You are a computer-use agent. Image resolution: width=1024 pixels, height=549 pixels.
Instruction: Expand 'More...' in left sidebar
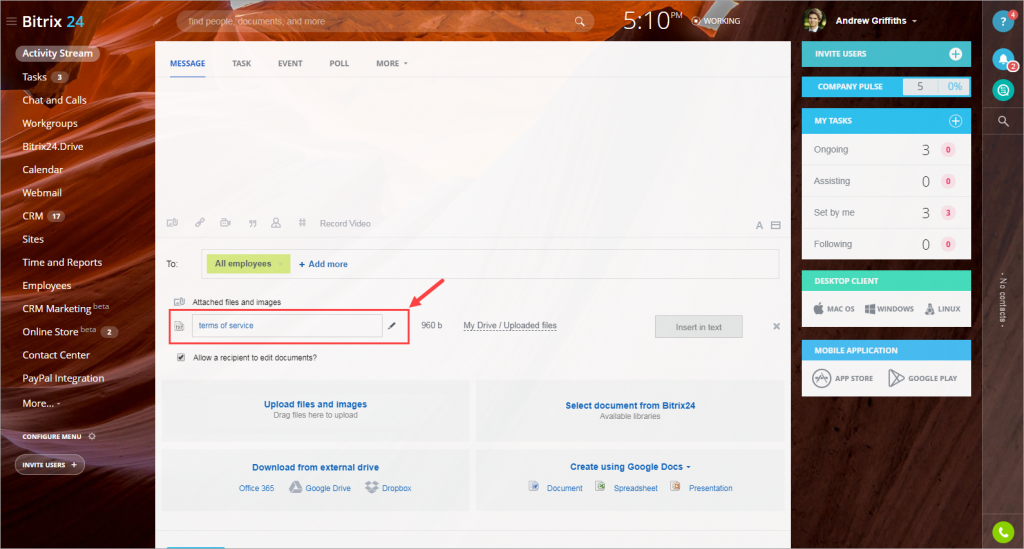click(x=41, y=403)
